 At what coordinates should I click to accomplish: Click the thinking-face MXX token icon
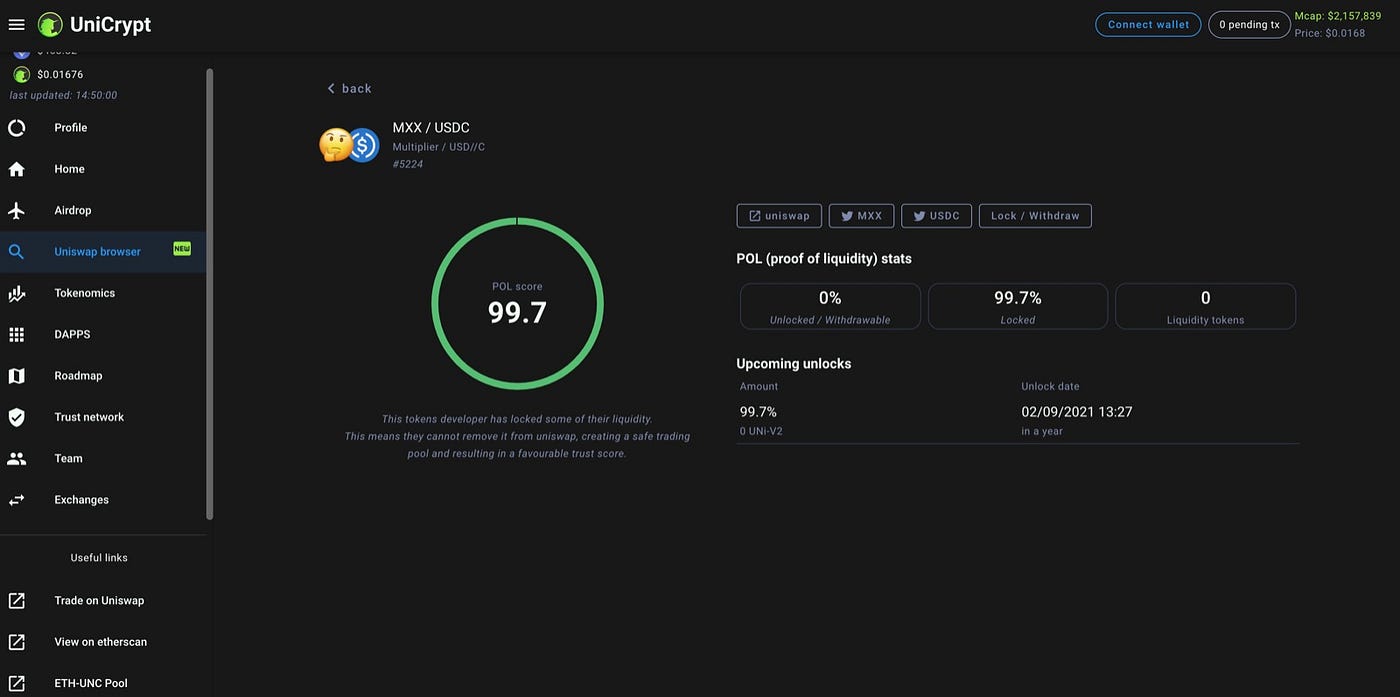click(x=335, y=145)
